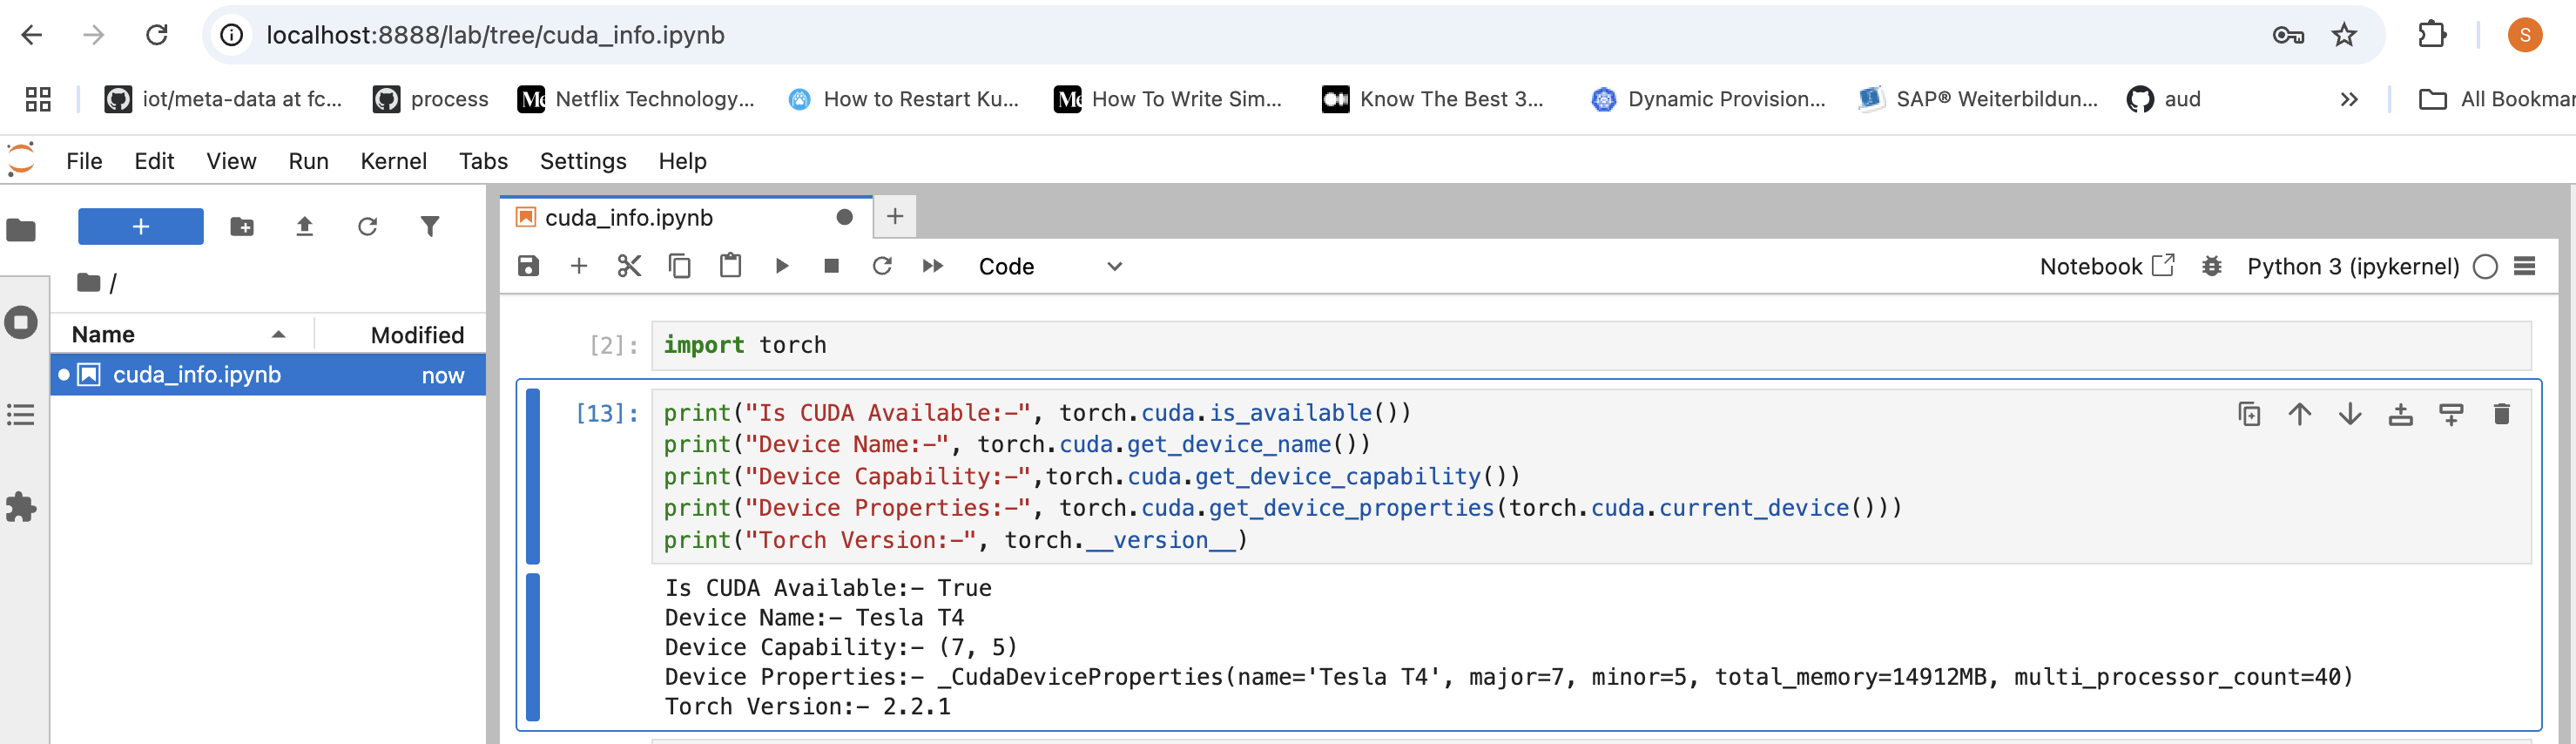
Task: Paste cell from clipboard icon
Action: tap(731, 266)
